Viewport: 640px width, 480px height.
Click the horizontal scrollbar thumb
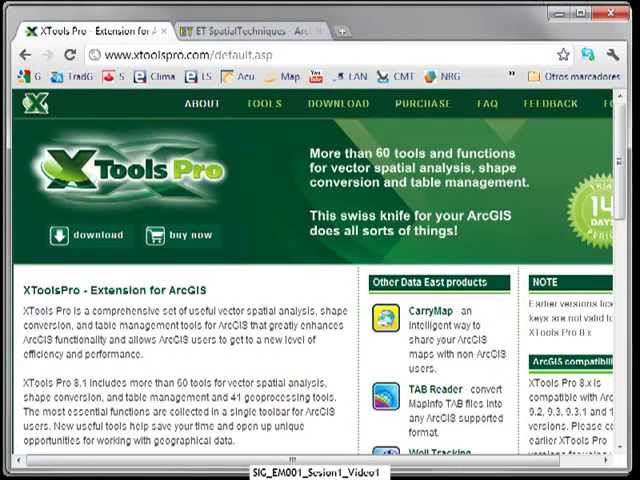292,460
